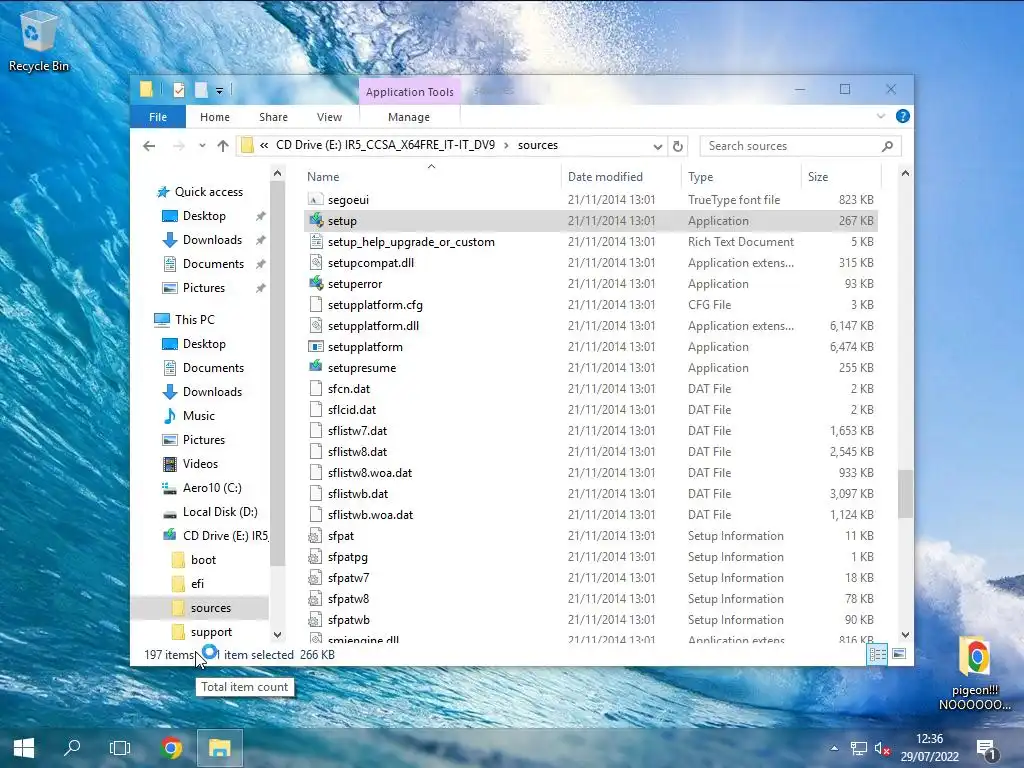Select the setupcompat.dll file
Screen dimensions: 1024x768
pos(590,263)
